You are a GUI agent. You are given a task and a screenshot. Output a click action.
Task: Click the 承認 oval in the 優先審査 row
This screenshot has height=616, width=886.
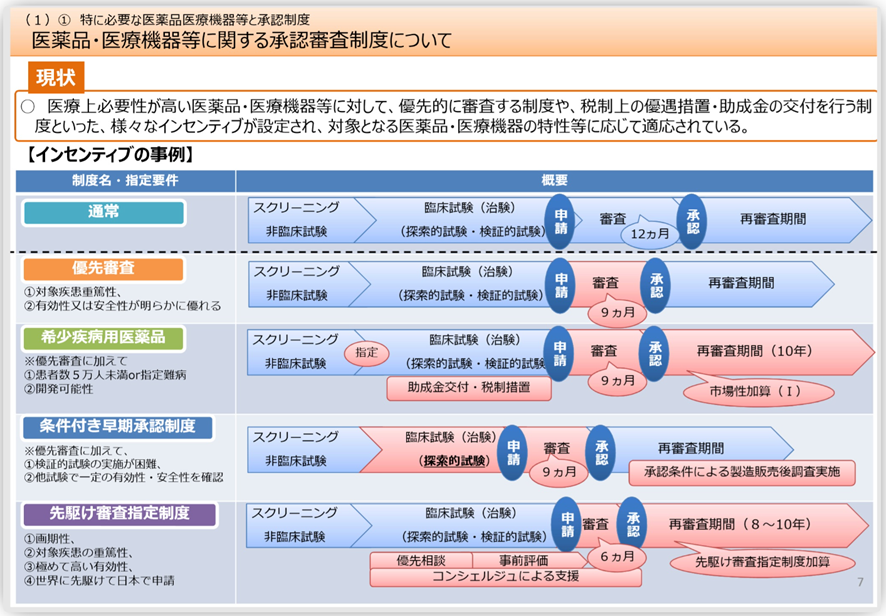point(655,285)
